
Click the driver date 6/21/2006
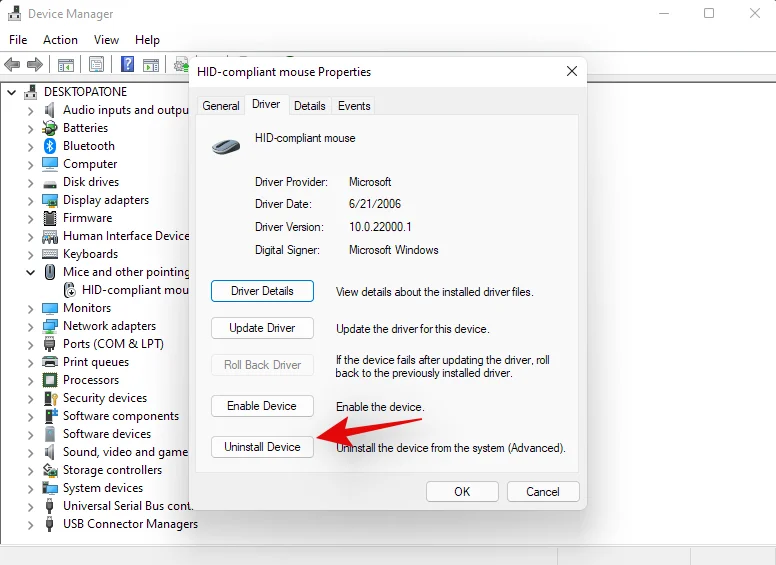click(375, 204)
